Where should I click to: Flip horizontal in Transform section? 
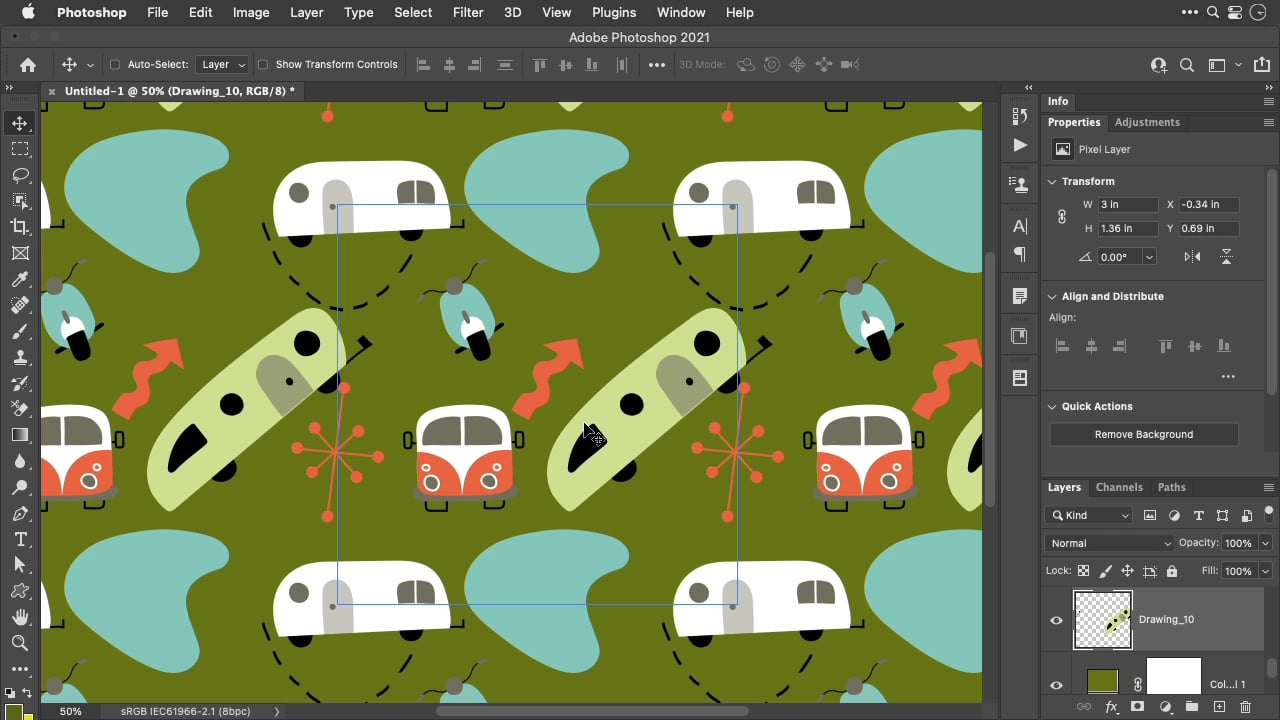click(x=1193, y=257)
